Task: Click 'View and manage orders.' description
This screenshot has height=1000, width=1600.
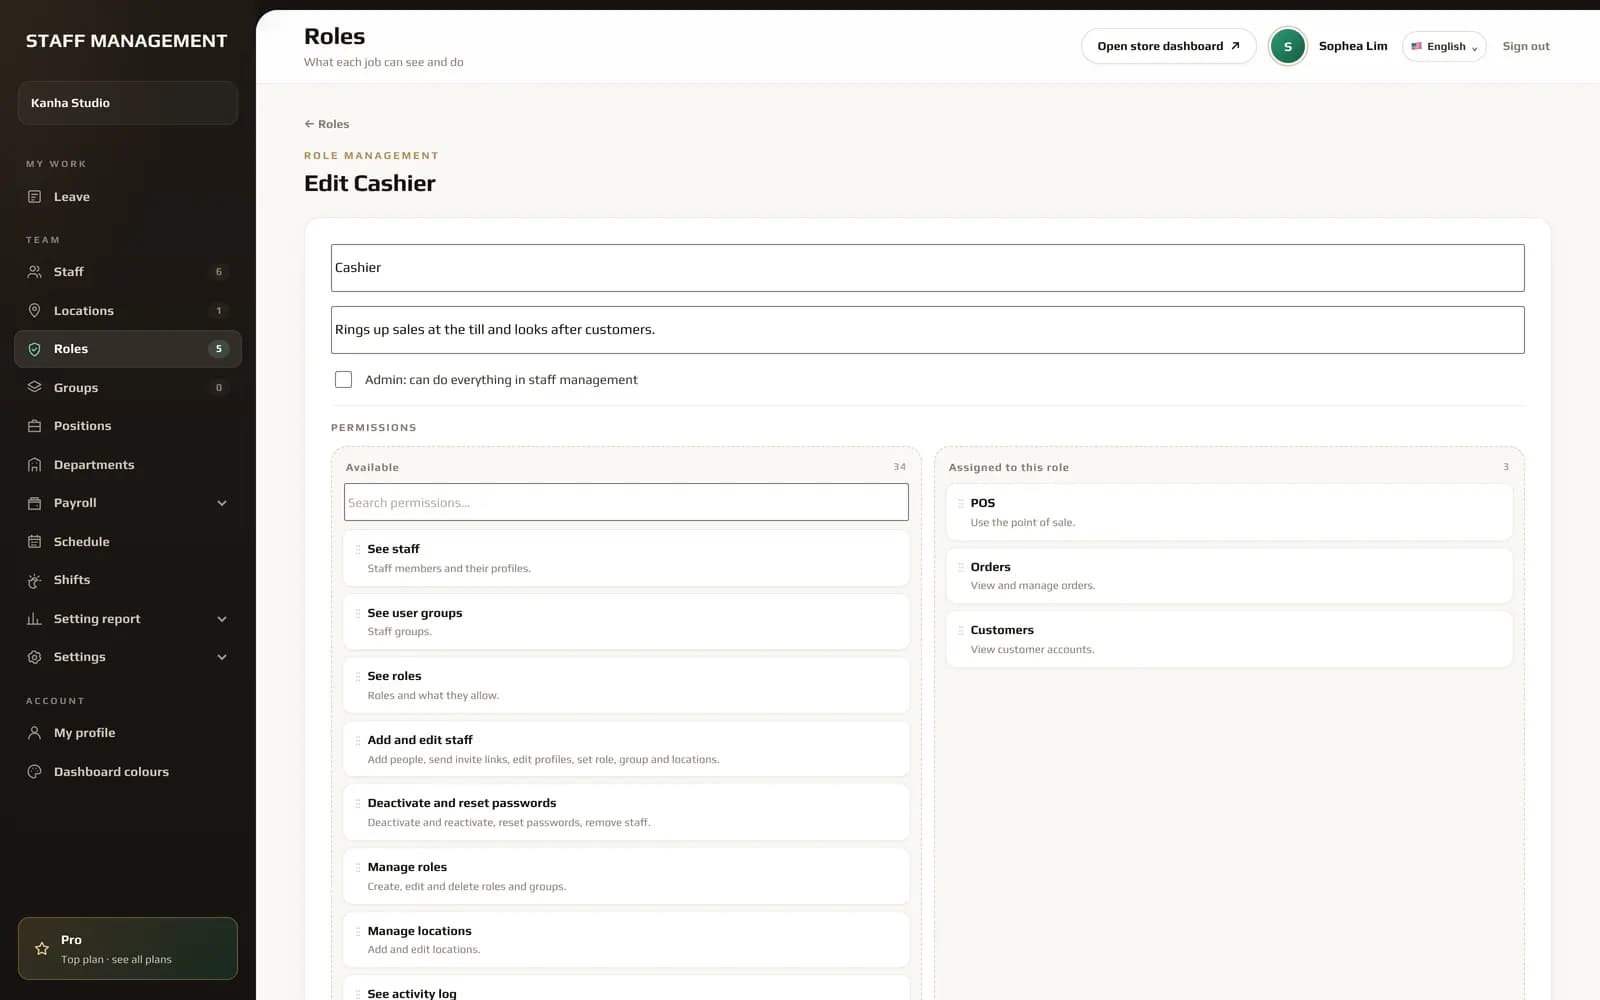Action: [x=1032, y=586]
